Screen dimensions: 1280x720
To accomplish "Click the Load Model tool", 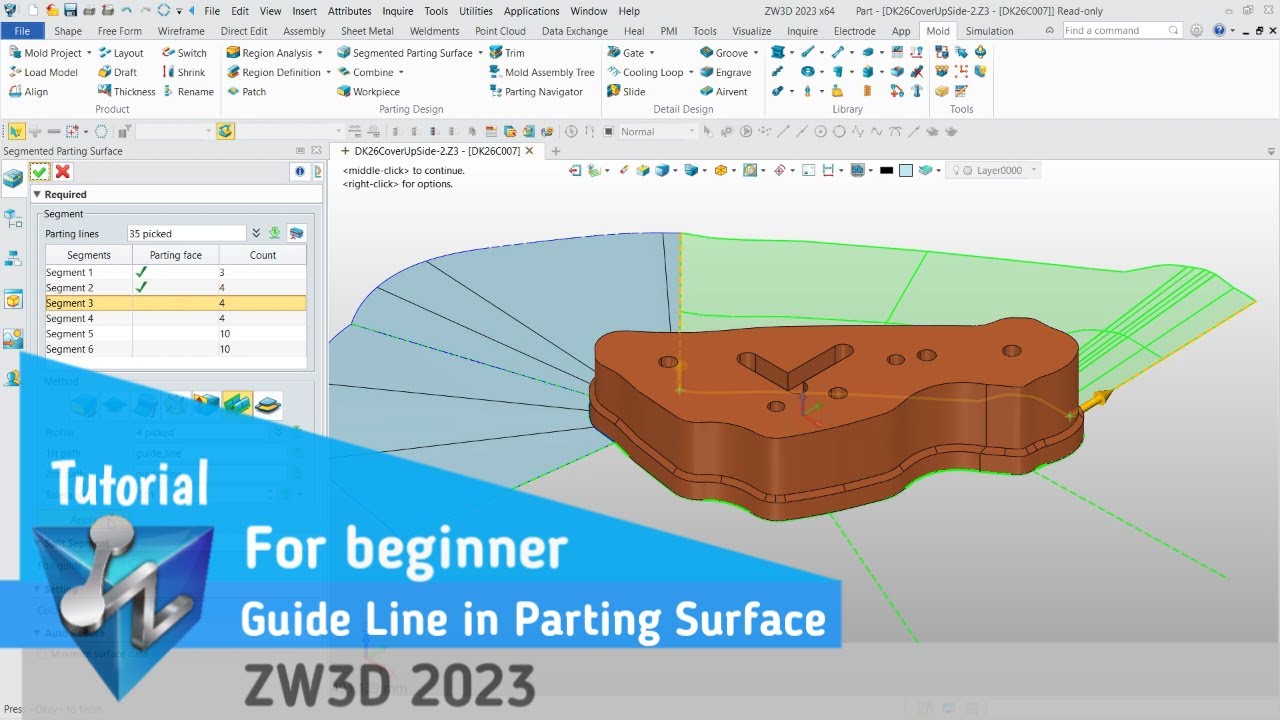I will click(43, 72).
